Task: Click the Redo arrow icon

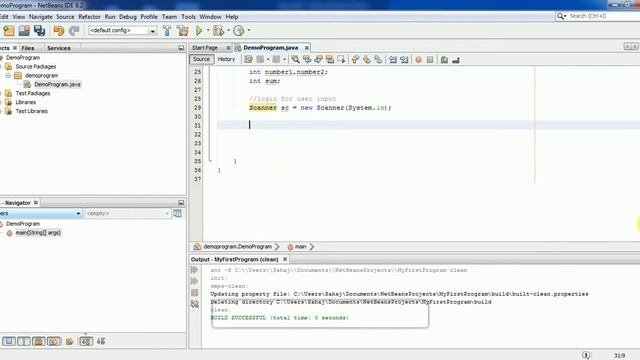Action: click(74, 31)
